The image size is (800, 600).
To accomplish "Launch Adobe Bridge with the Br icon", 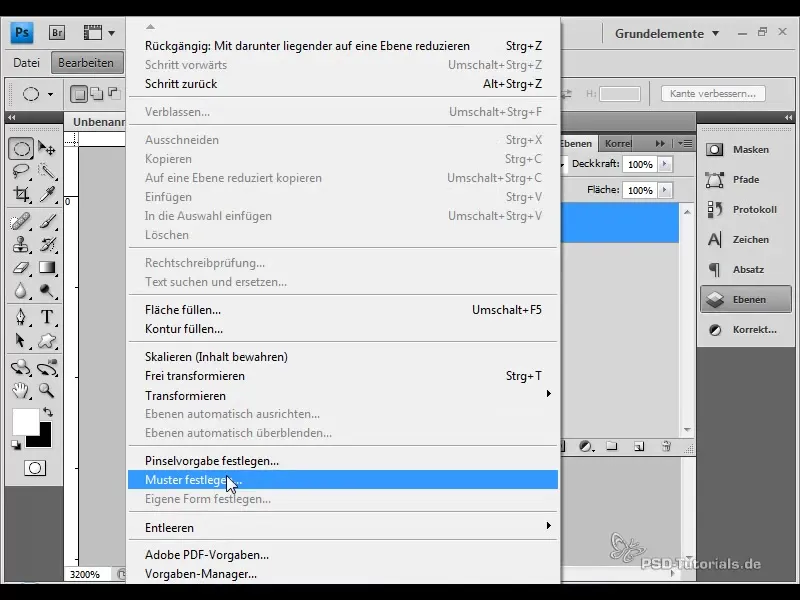I will click(57, 33).
